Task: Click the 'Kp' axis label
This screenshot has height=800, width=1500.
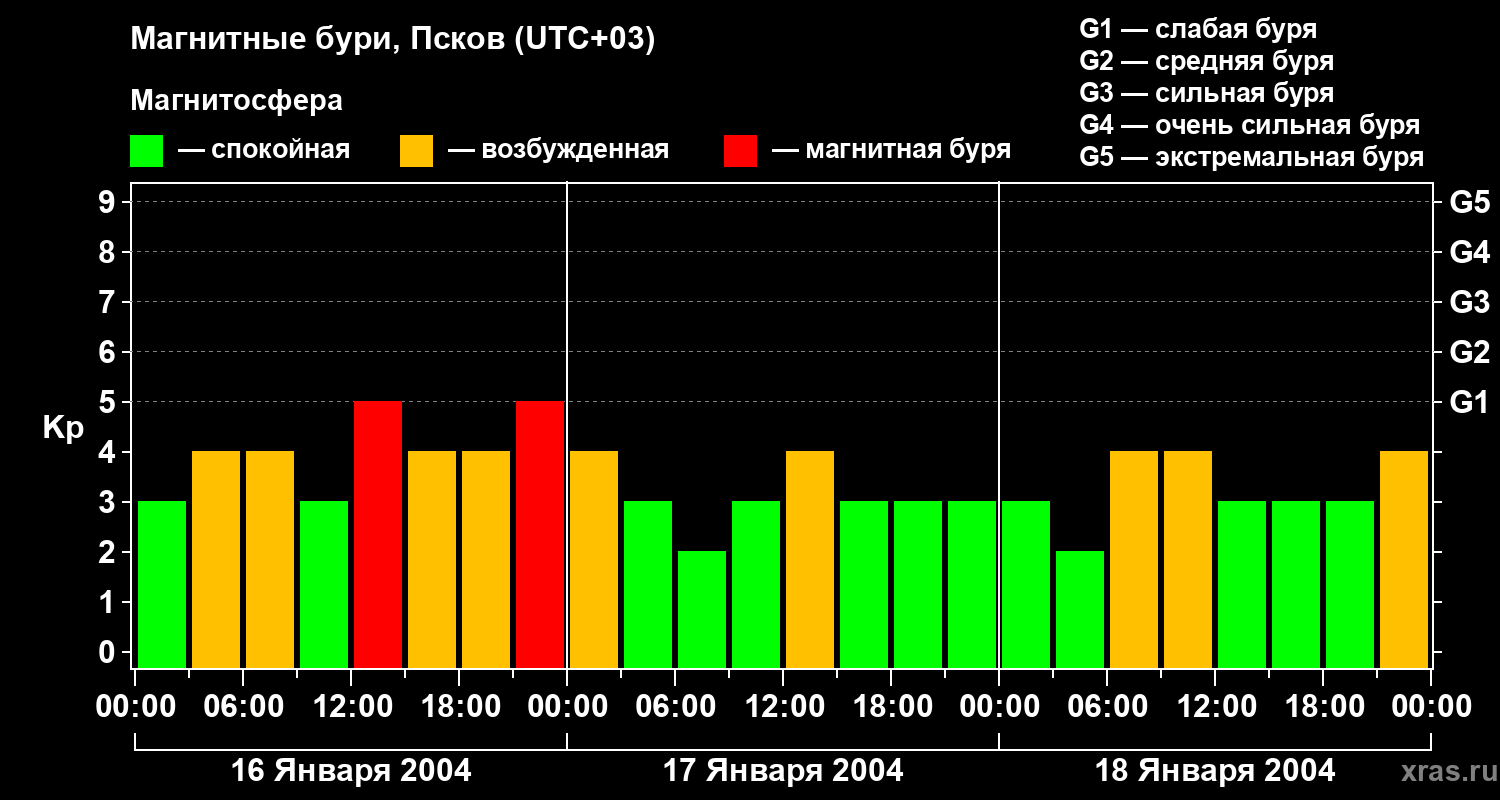Action: (63, 428)
